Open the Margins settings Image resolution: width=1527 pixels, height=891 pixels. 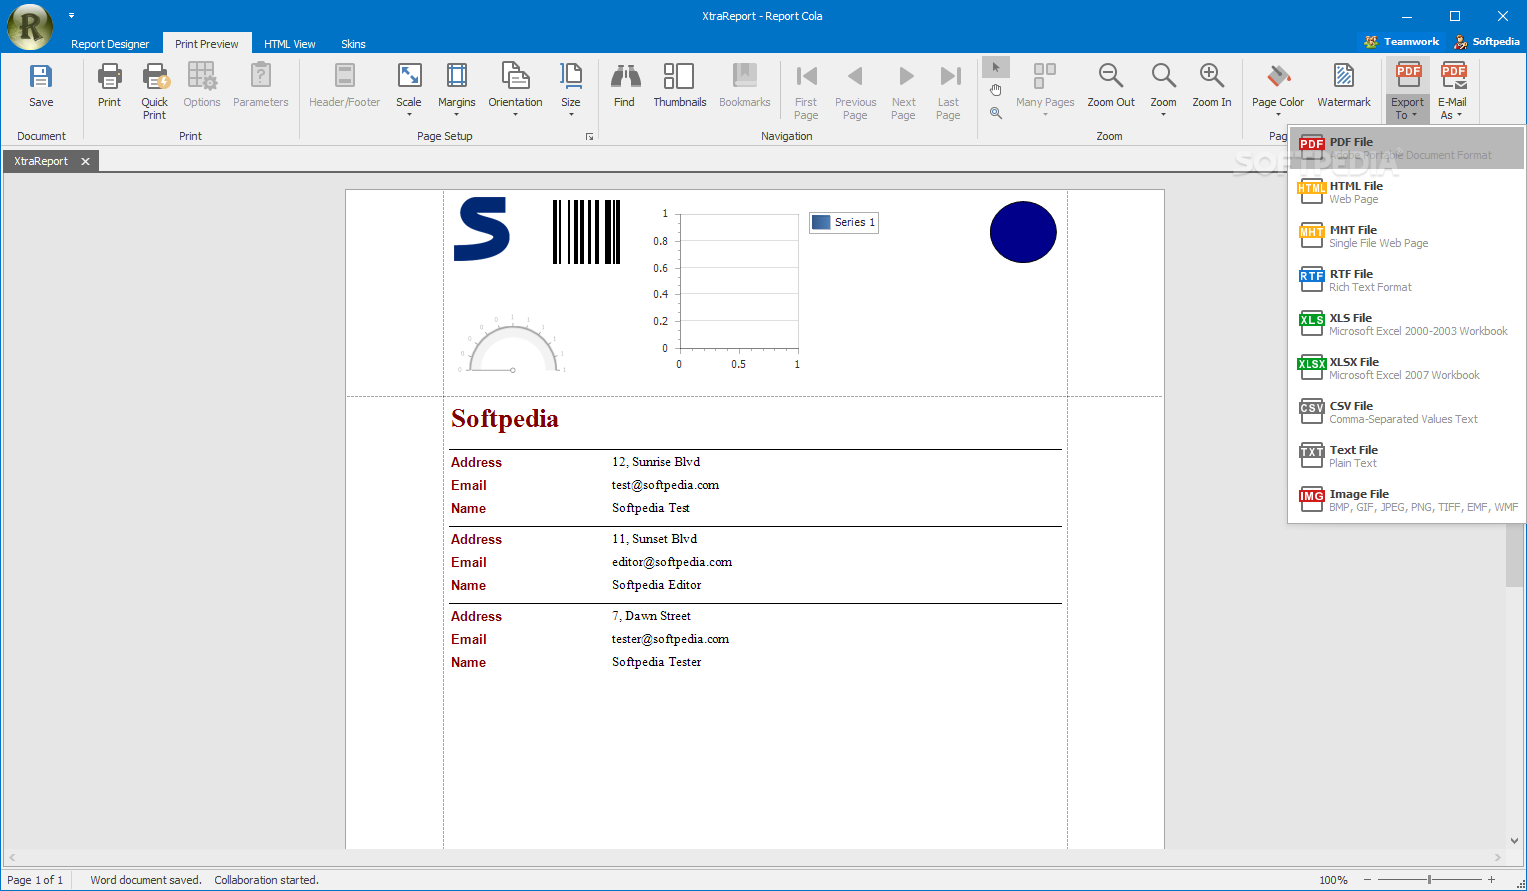(x=457, y=90)
